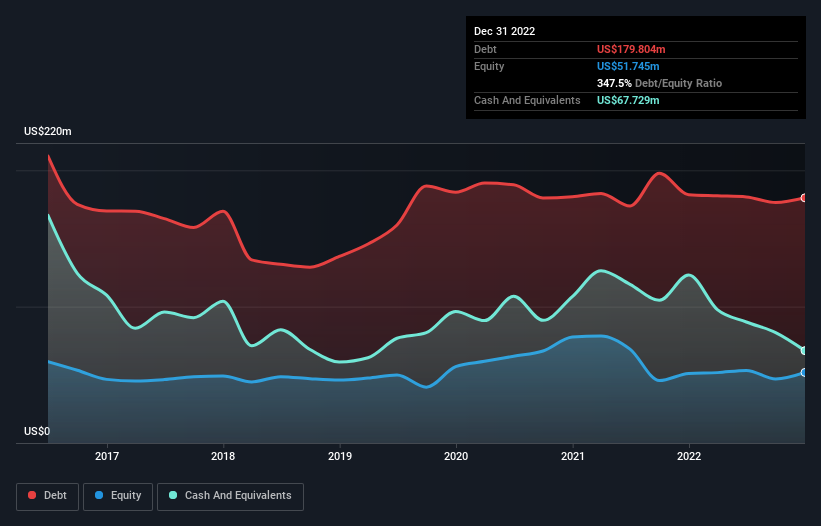Click the 2018 x-axis label
This screenshot has height=526, width=821.
pos(223,456)
